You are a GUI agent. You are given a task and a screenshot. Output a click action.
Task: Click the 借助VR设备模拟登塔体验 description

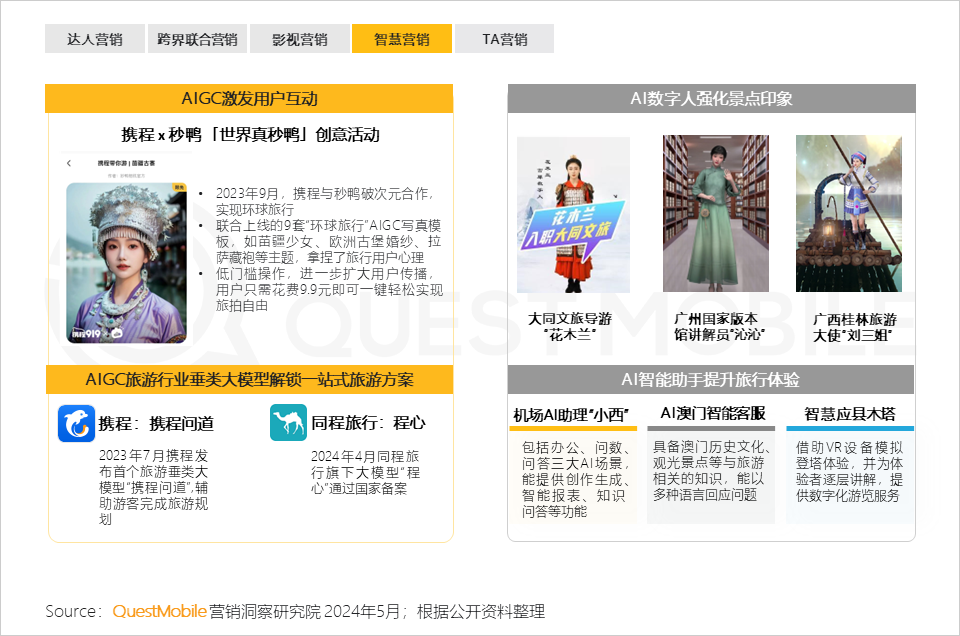point(849,471)
